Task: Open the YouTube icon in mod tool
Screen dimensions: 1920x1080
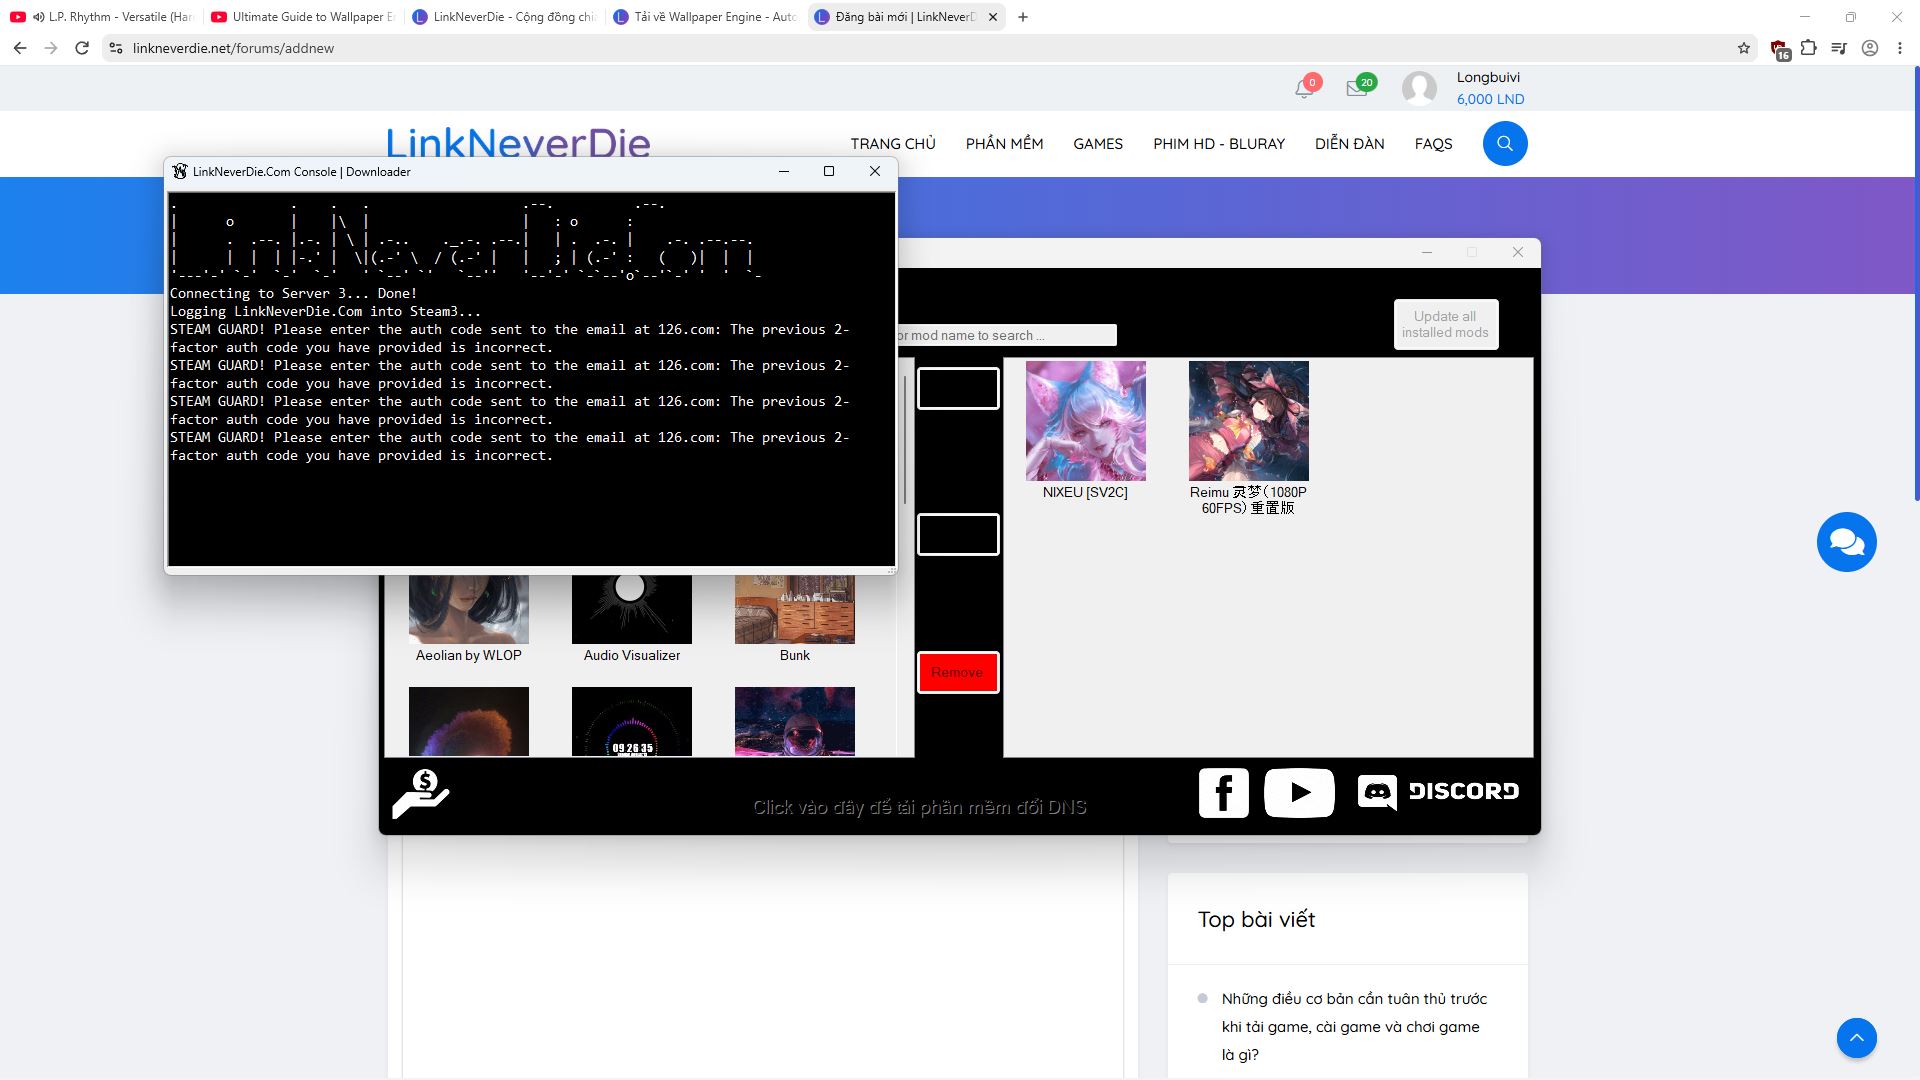Action: [1299, 793]
